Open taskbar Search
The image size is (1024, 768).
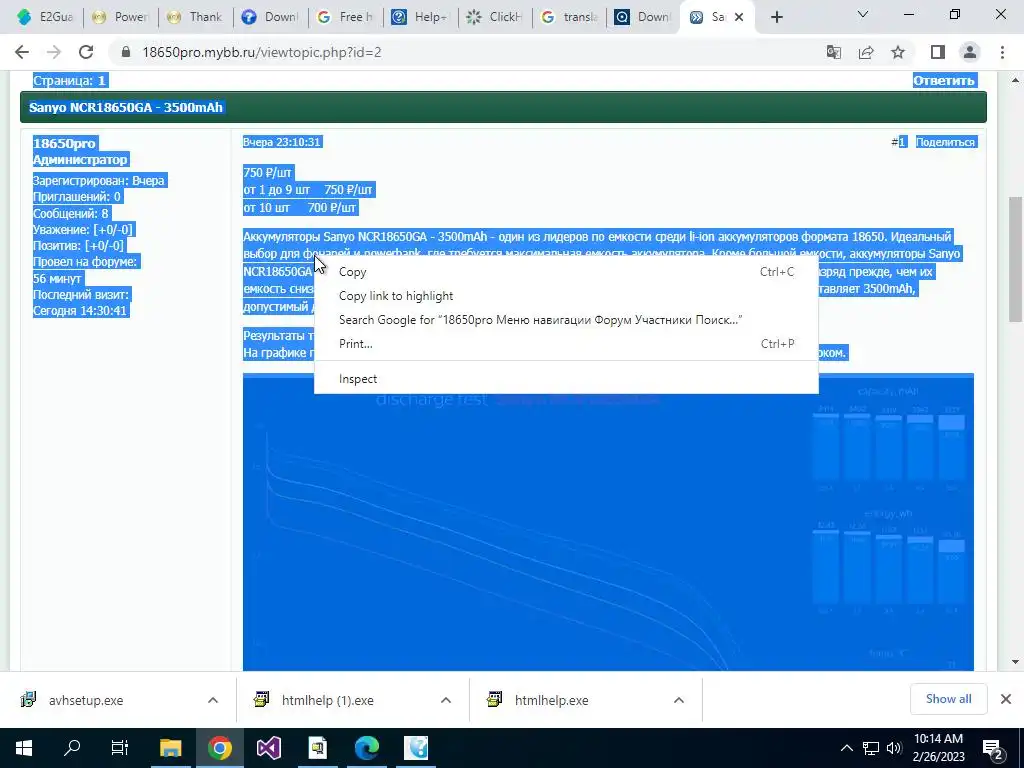click(72, 748)
